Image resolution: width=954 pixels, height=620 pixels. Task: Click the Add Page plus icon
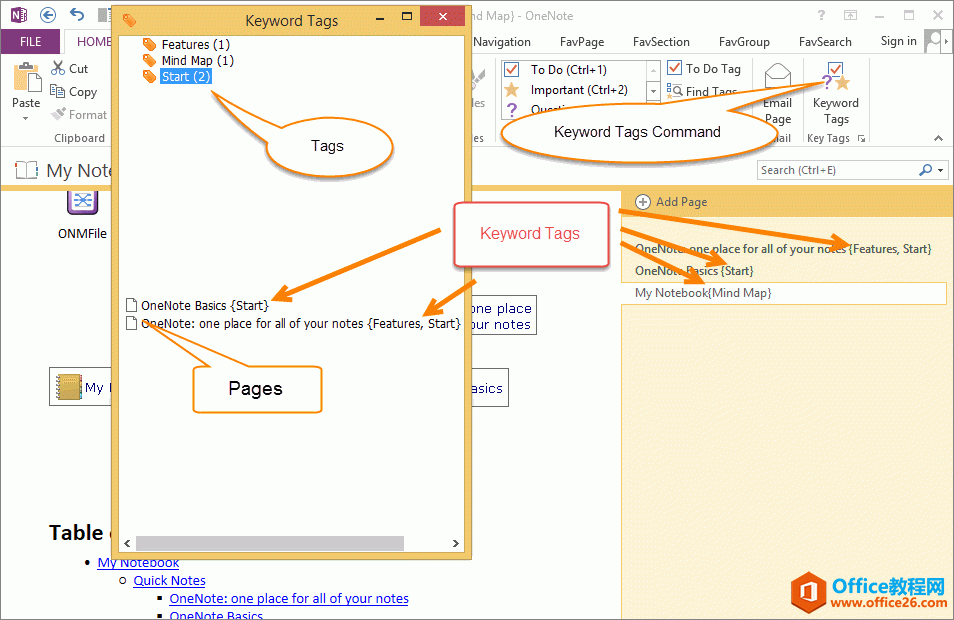(642, 202)
